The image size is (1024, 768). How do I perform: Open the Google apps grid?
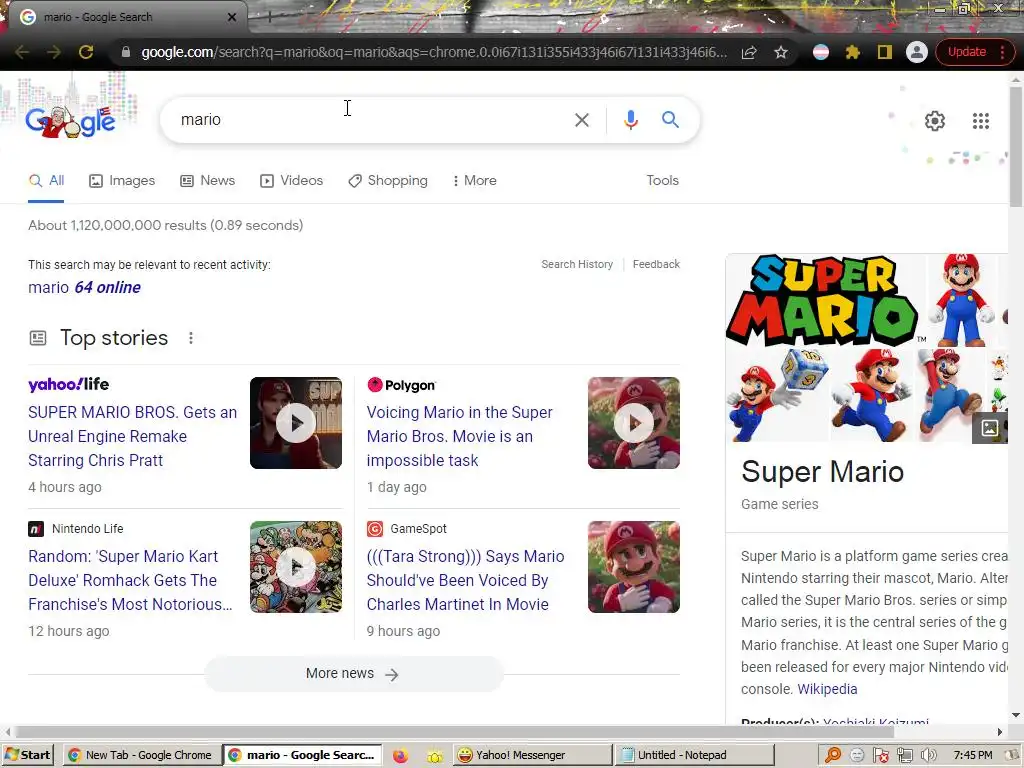tap(981, 121)
